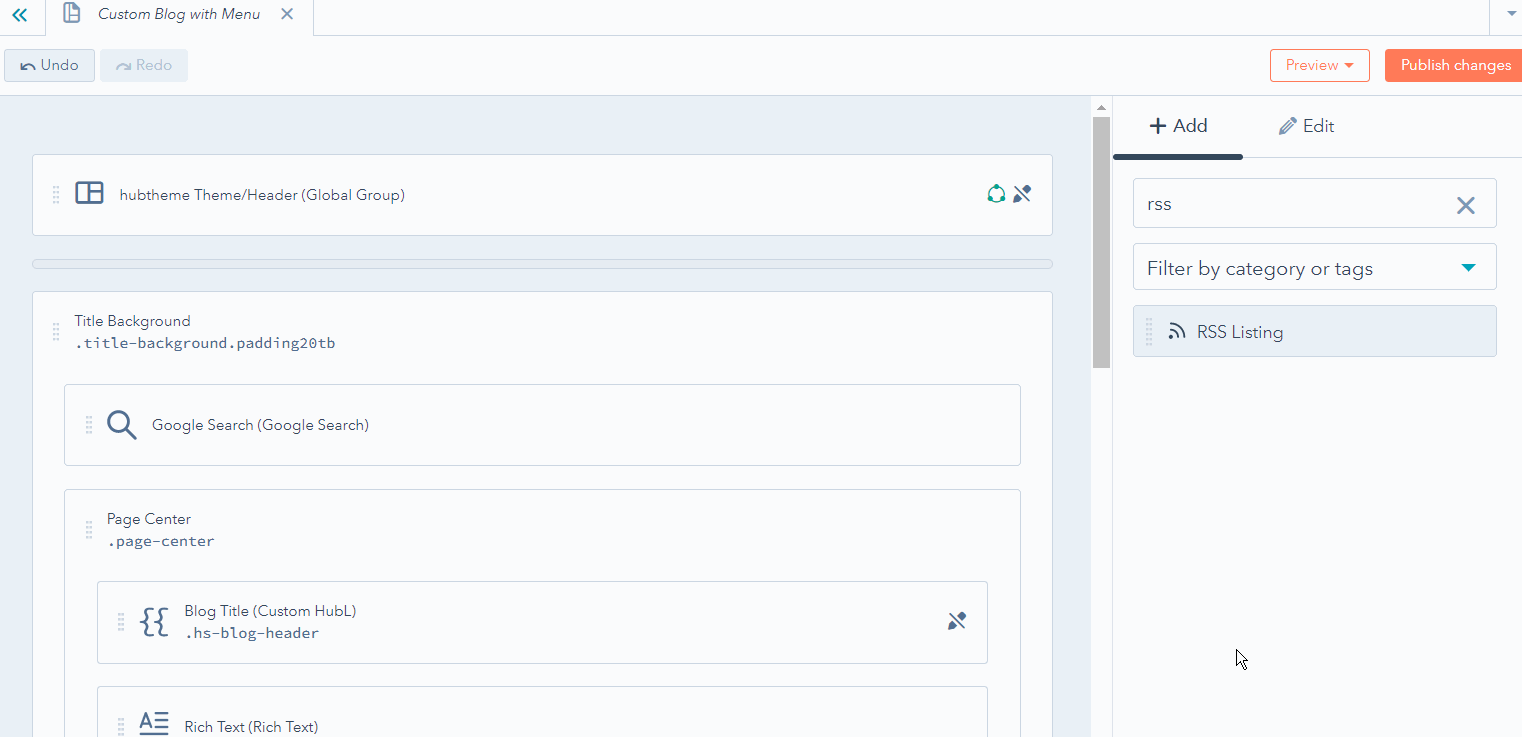Screen dimensions: 1522x737
Task: Switch to the Add tab
Action: (1178, 126)
